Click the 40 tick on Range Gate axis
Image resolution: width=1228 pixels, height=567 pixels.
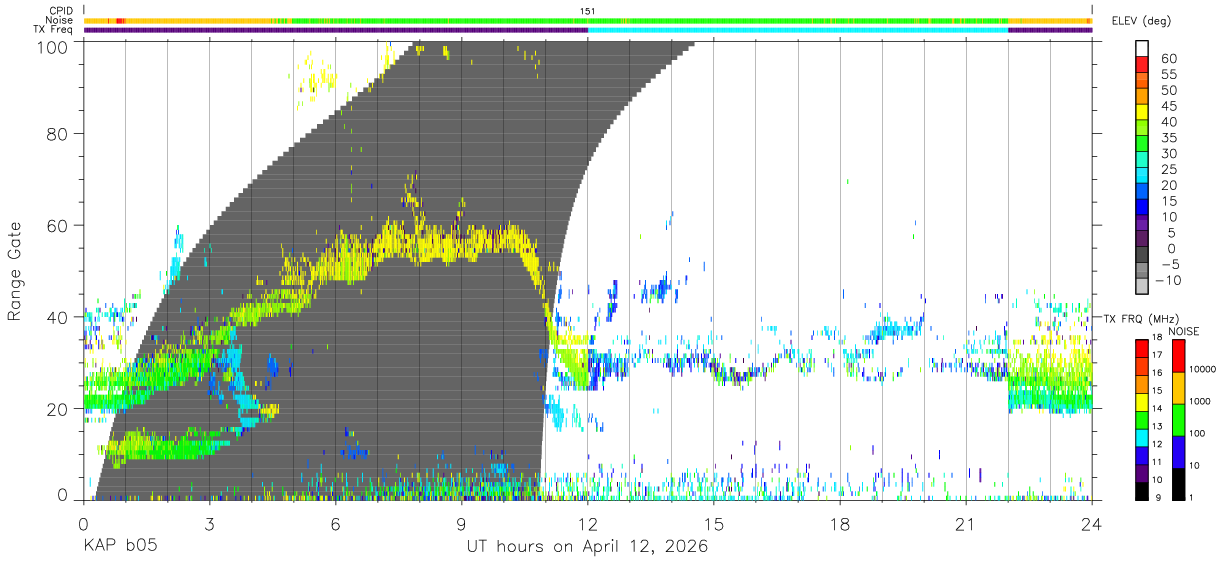(58, 317)
